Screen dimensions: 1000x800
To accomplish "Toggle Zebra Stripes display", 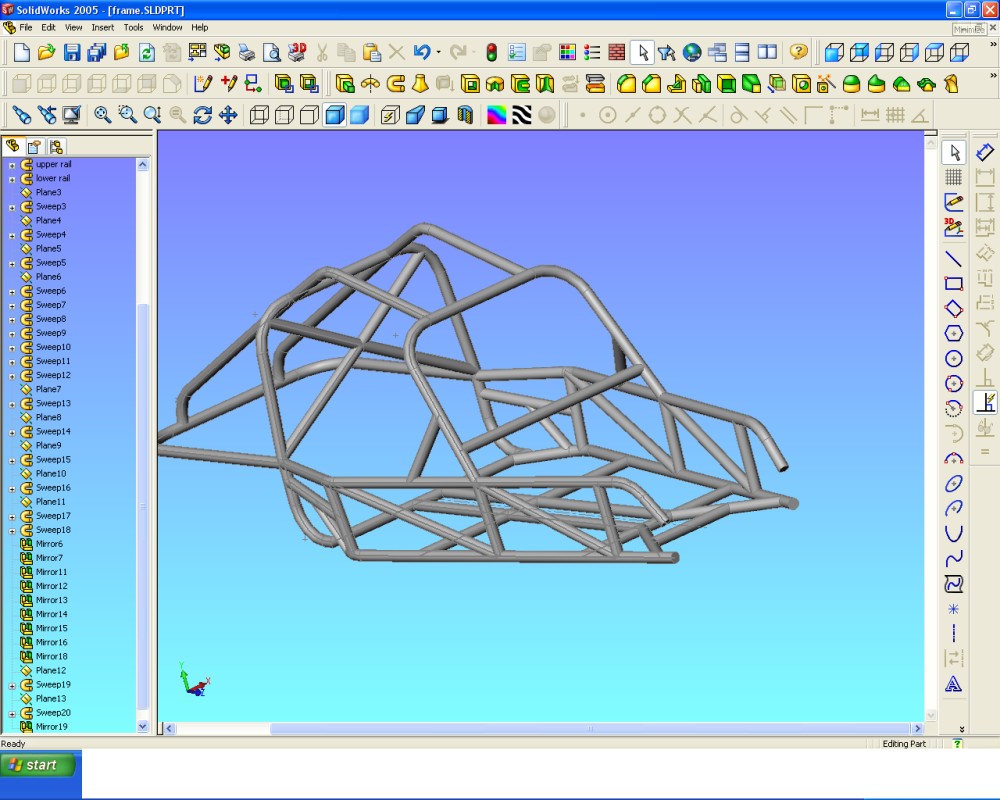I will click(522, 115).
